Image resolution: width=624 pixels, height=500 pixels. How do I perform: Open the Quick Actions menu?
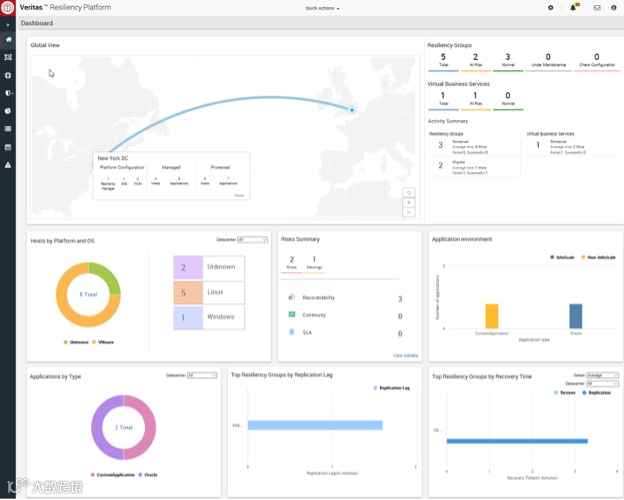pyautogui.click(x=322, y=8)
